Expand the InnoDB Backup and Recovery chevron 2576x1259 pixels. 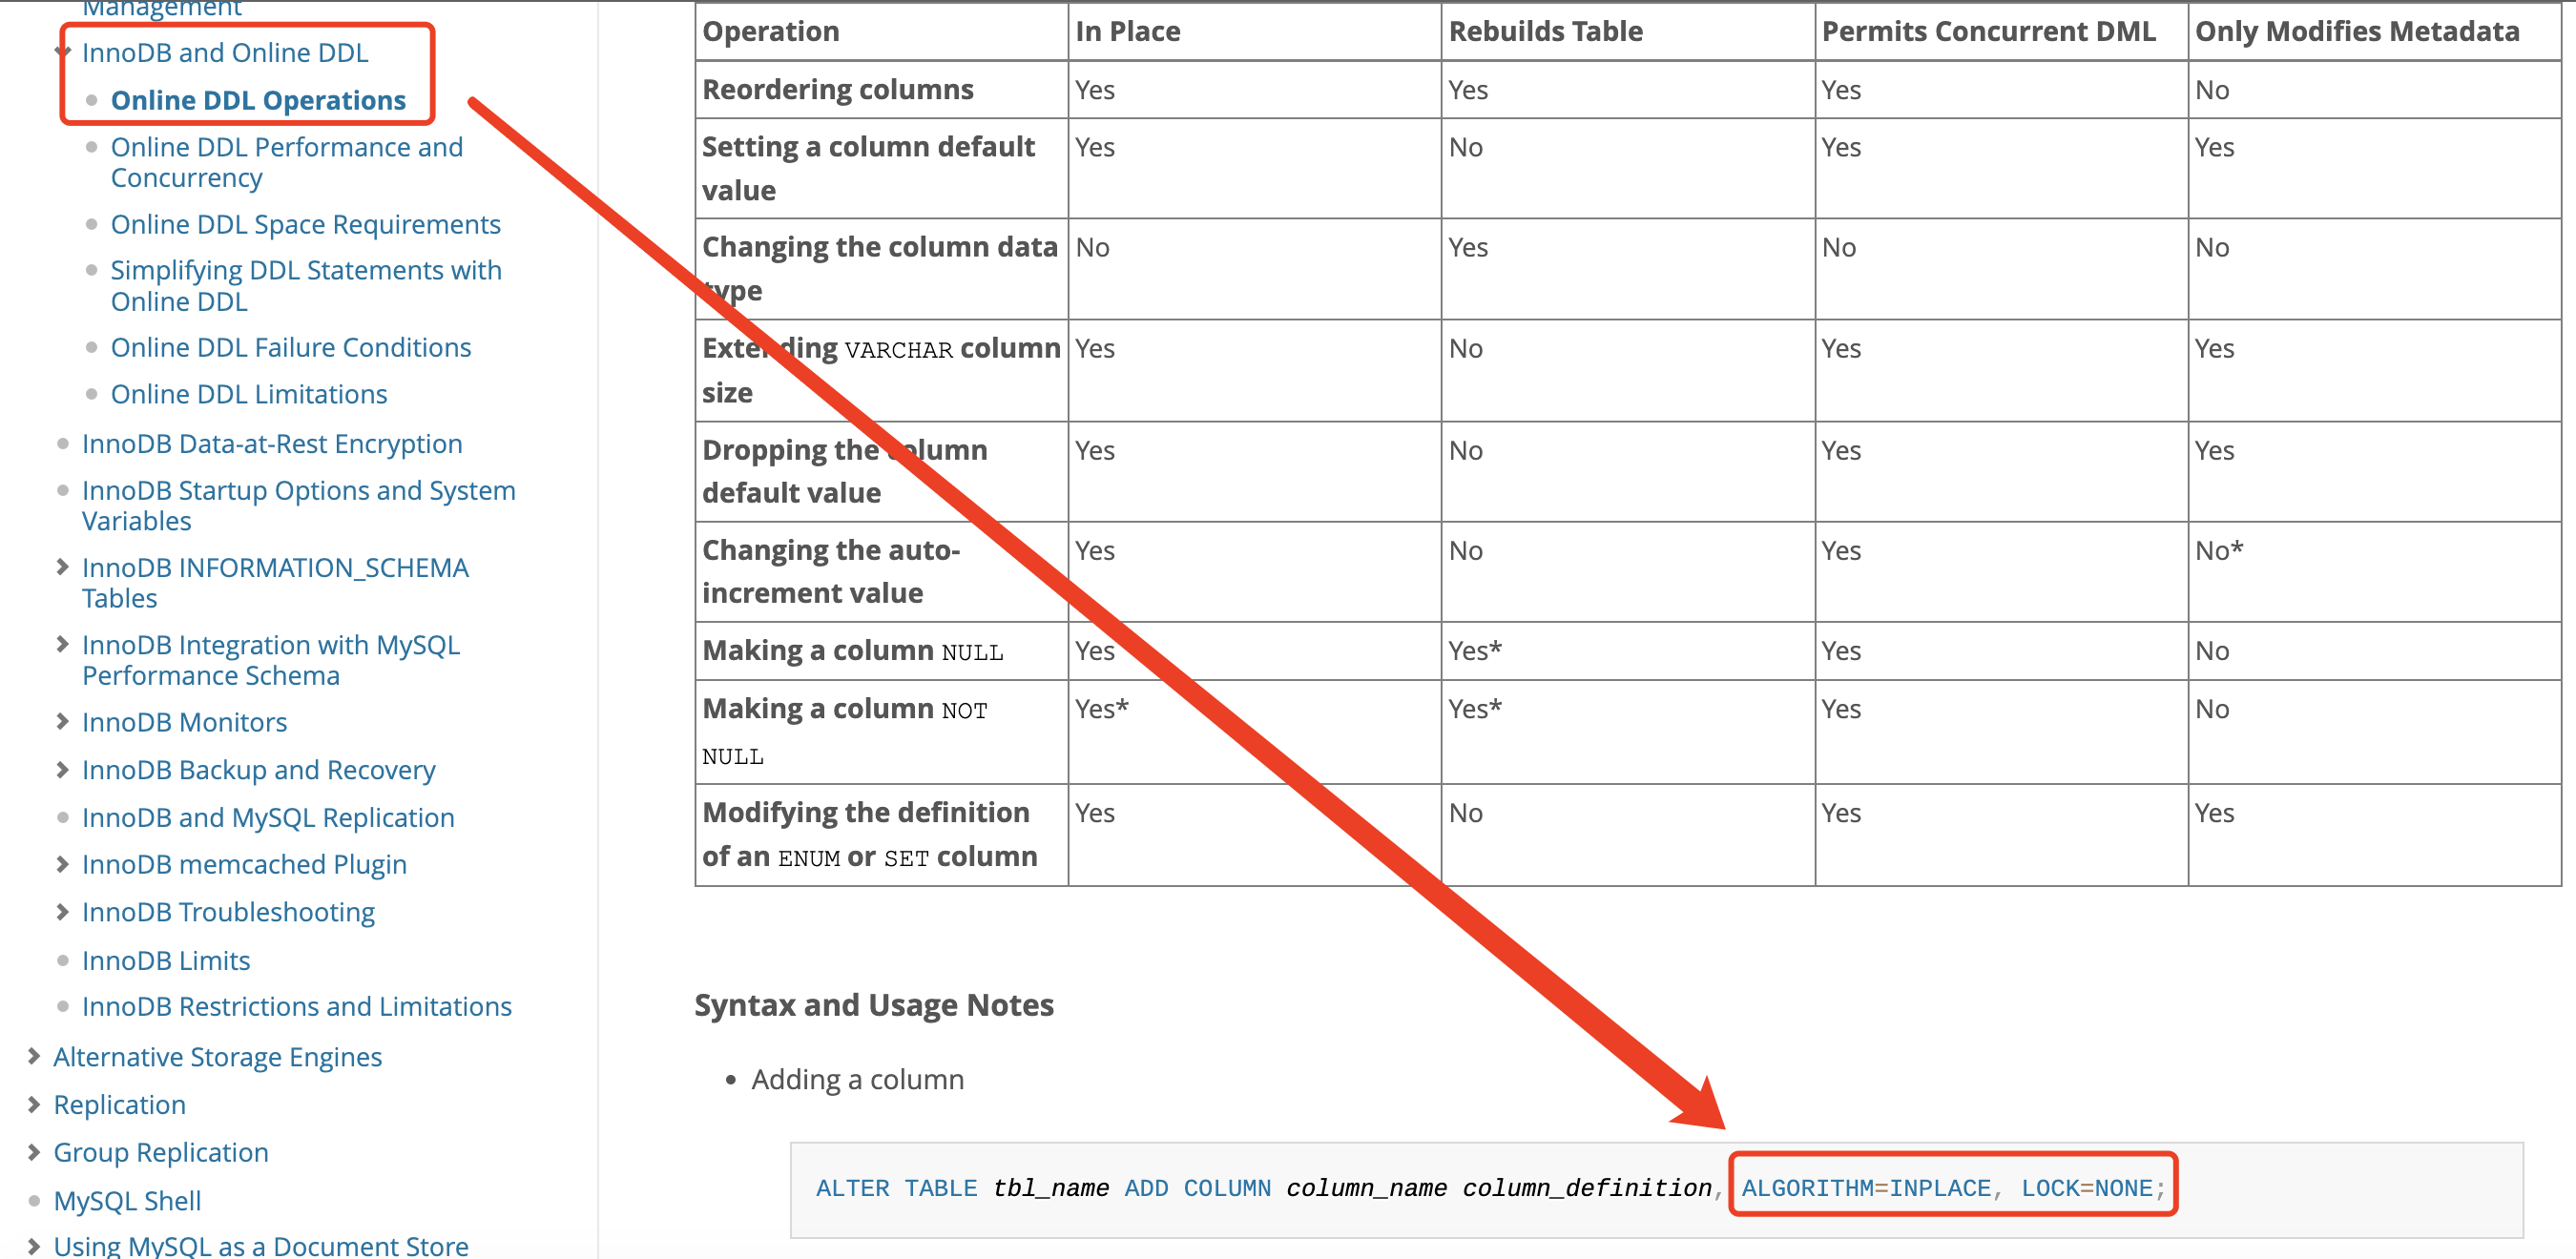(62, 769)
